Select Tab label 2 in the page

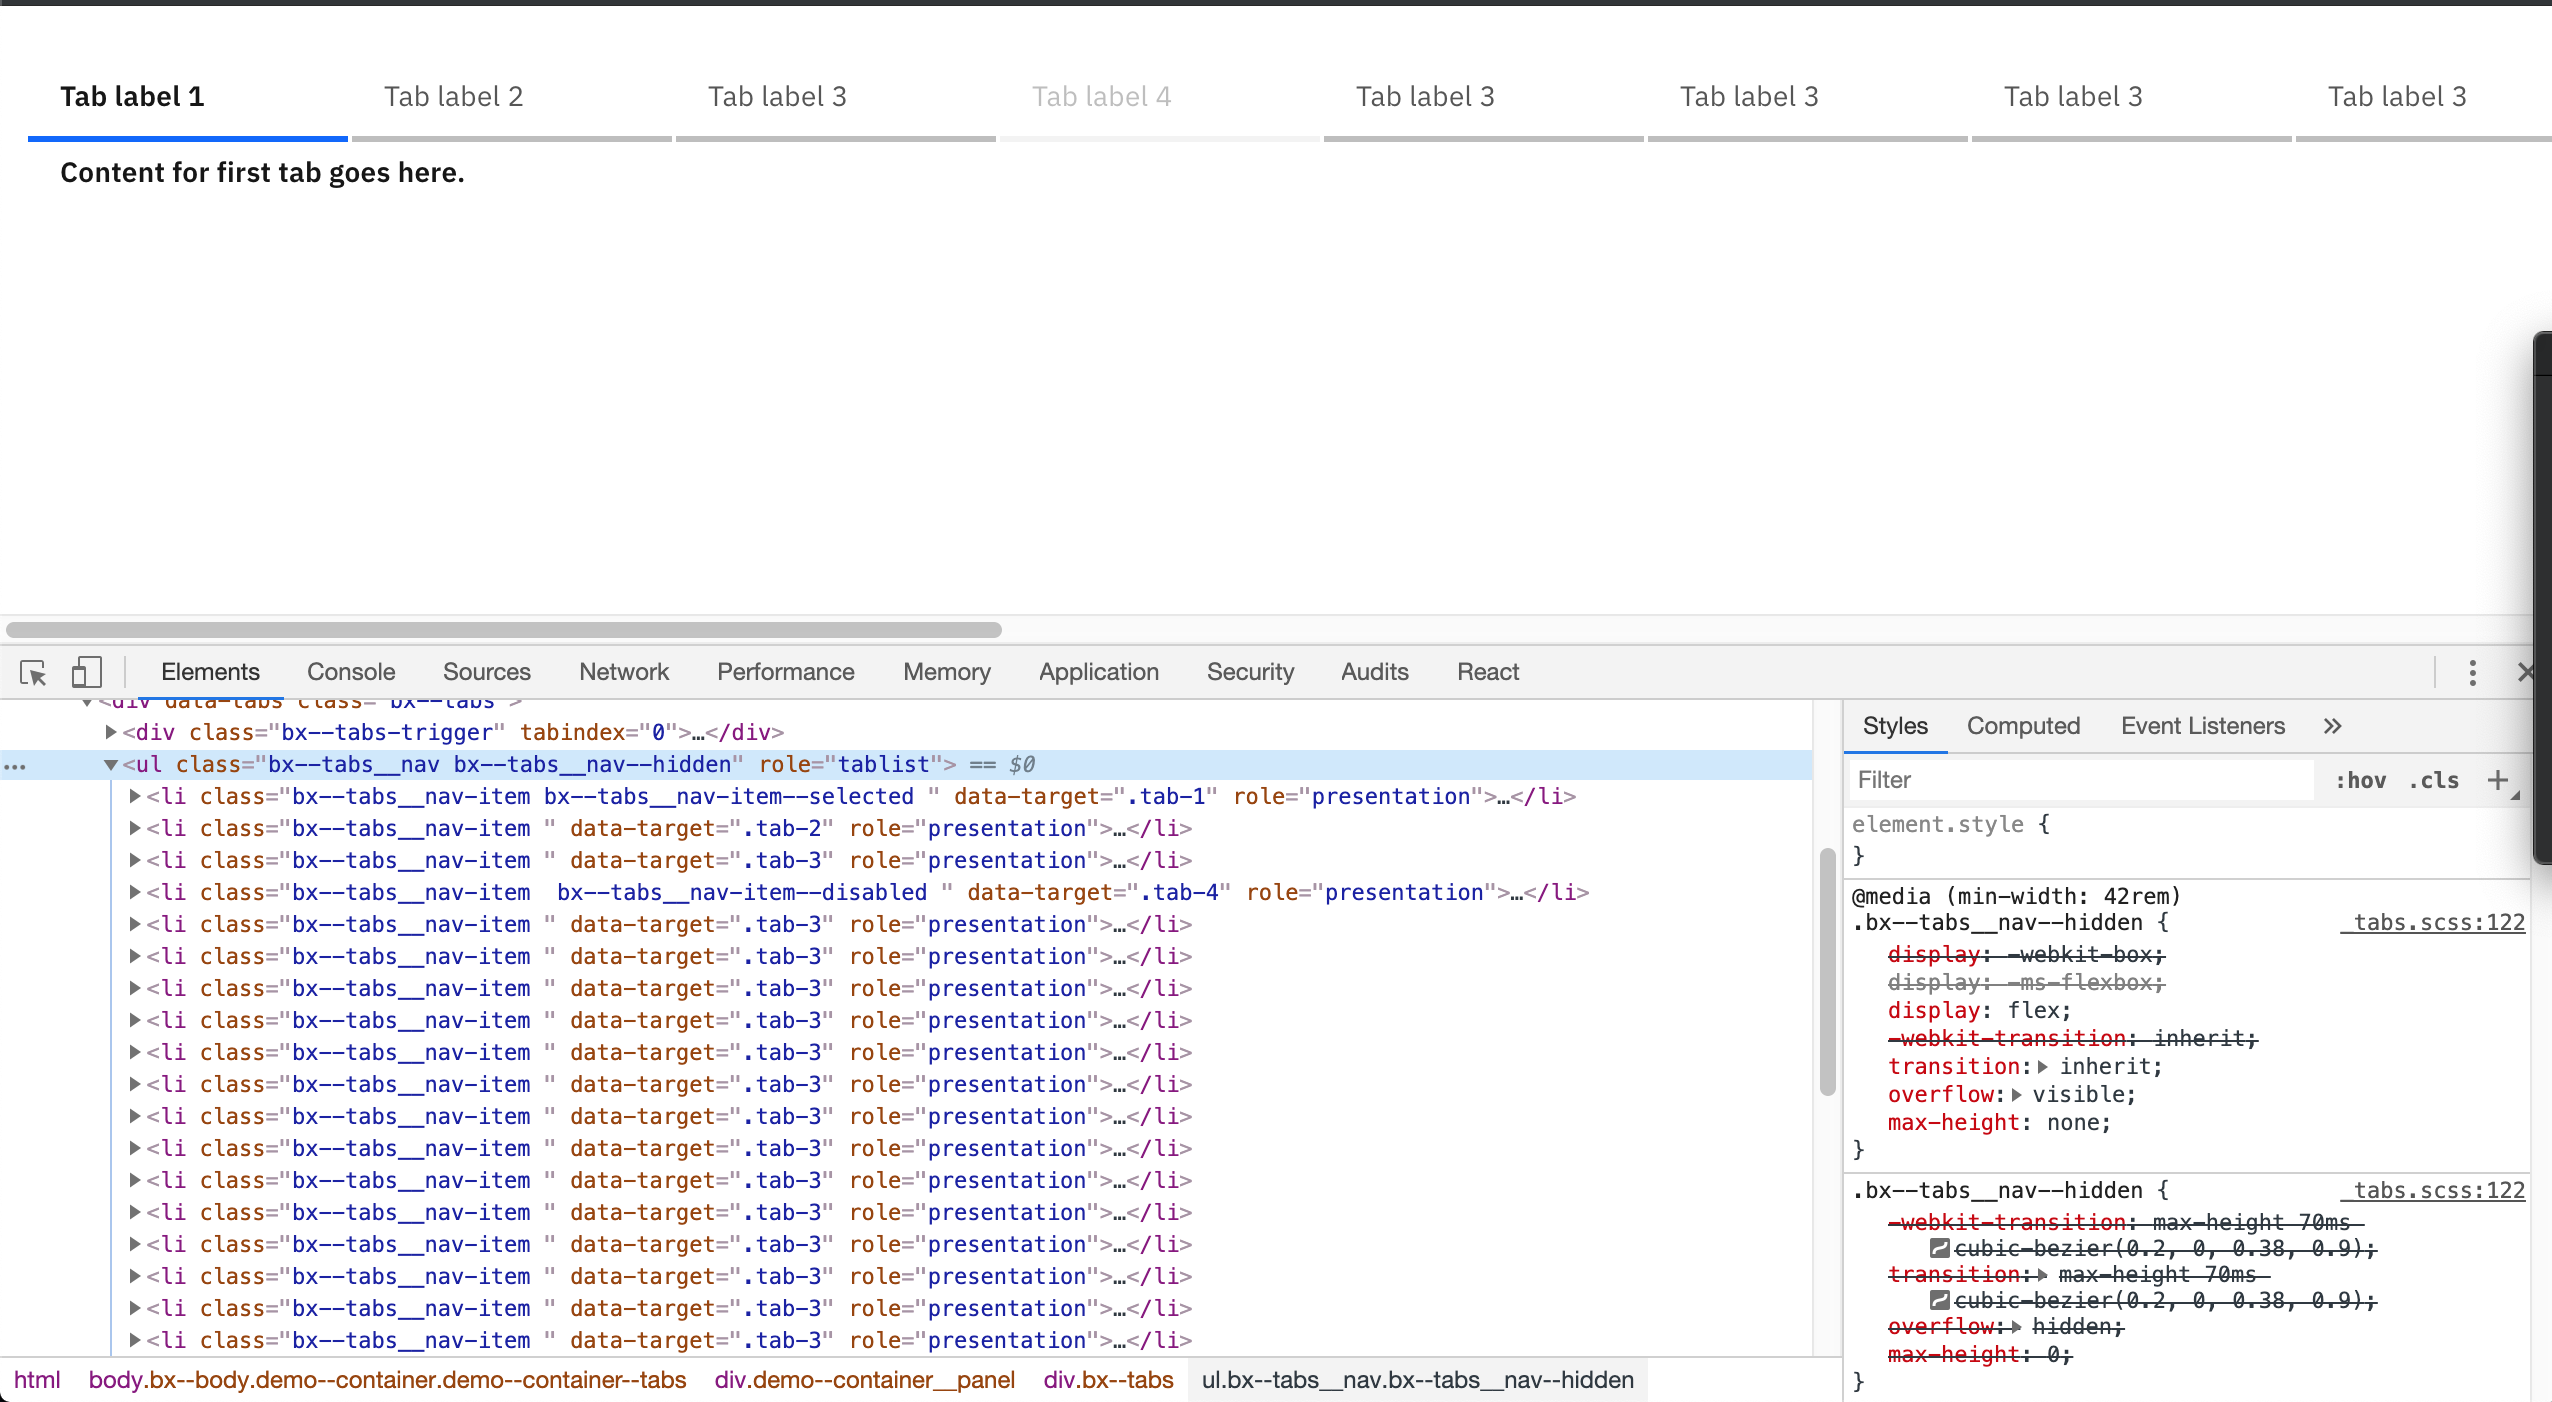(452, 96)
